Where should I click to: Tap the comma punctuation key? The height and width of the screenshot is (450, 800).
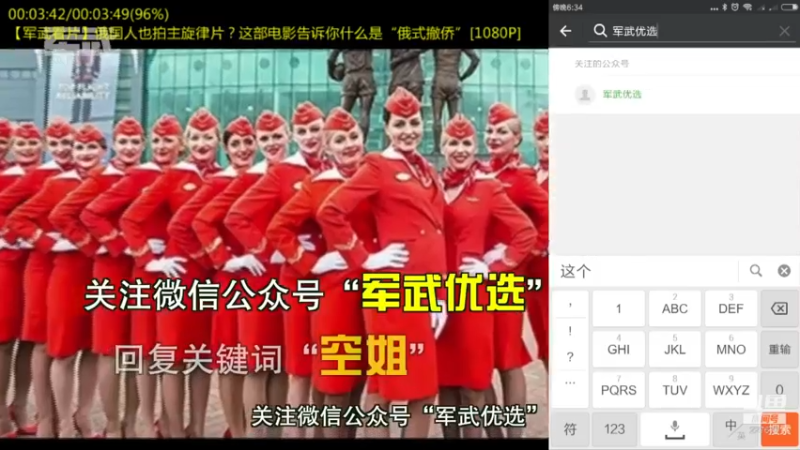(570, 307)
